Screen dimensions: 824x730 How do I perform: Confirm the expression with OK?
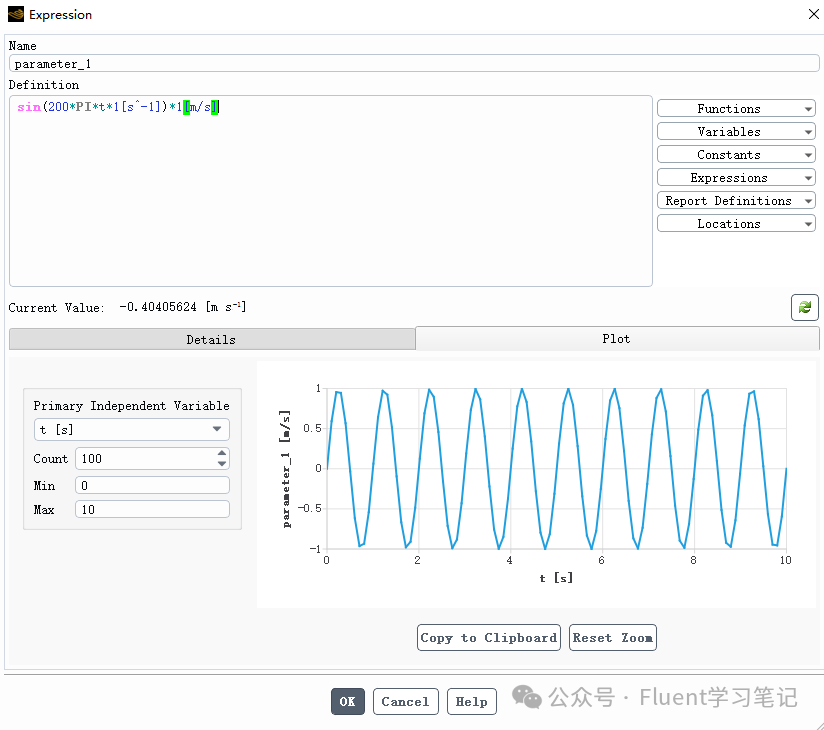[347, 701]
